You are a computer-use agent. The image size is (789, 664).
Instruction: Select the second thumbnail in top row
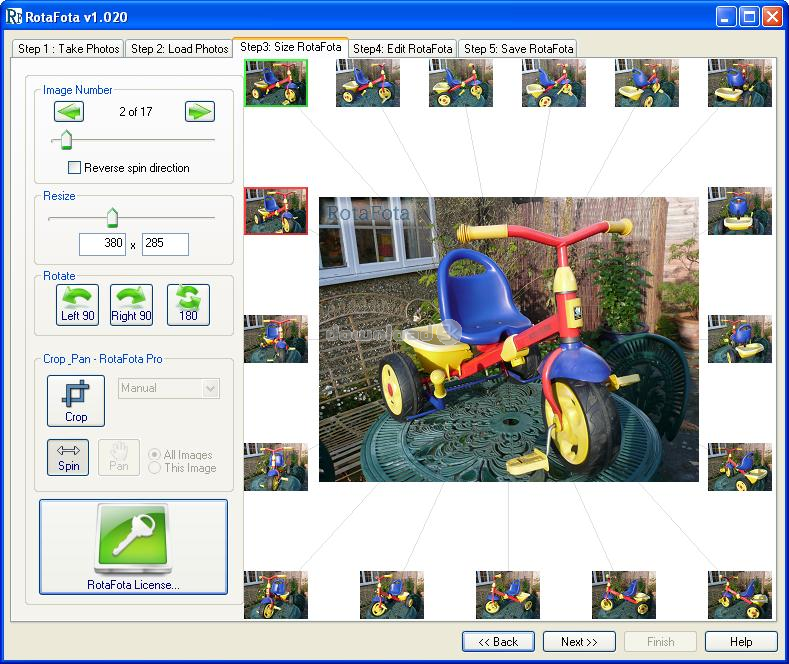point(368,83)
